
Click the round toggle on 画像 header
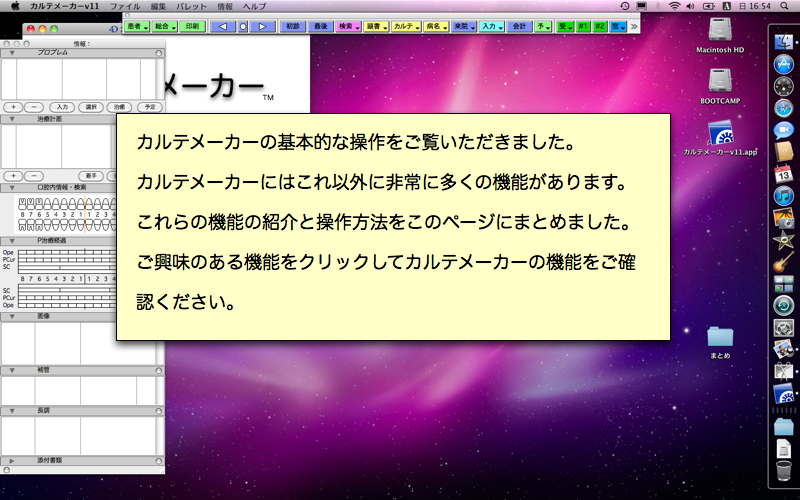159,315
